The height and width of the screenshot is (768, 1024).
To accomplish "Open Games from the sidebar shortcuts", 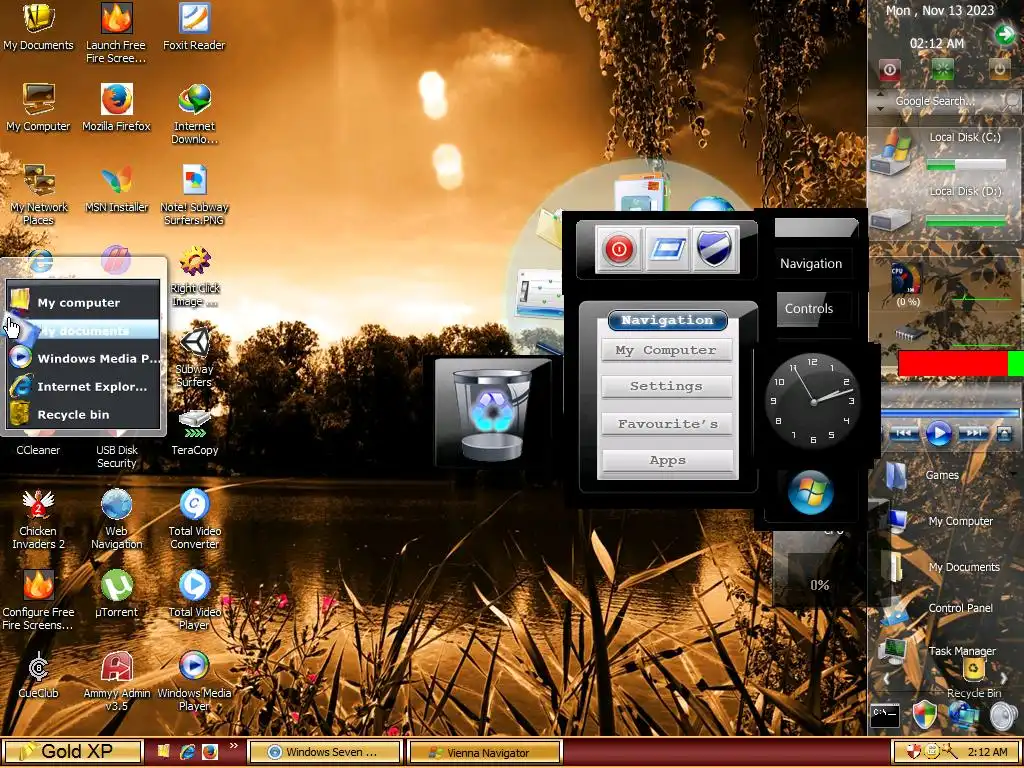I will (923, 475).
